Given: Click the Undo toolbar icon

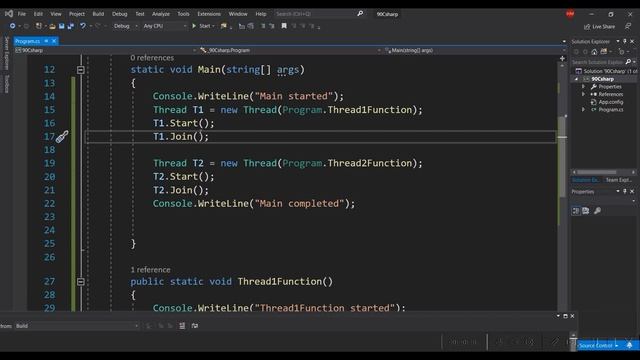Looking at the screenshot, I should pos(83,26).
